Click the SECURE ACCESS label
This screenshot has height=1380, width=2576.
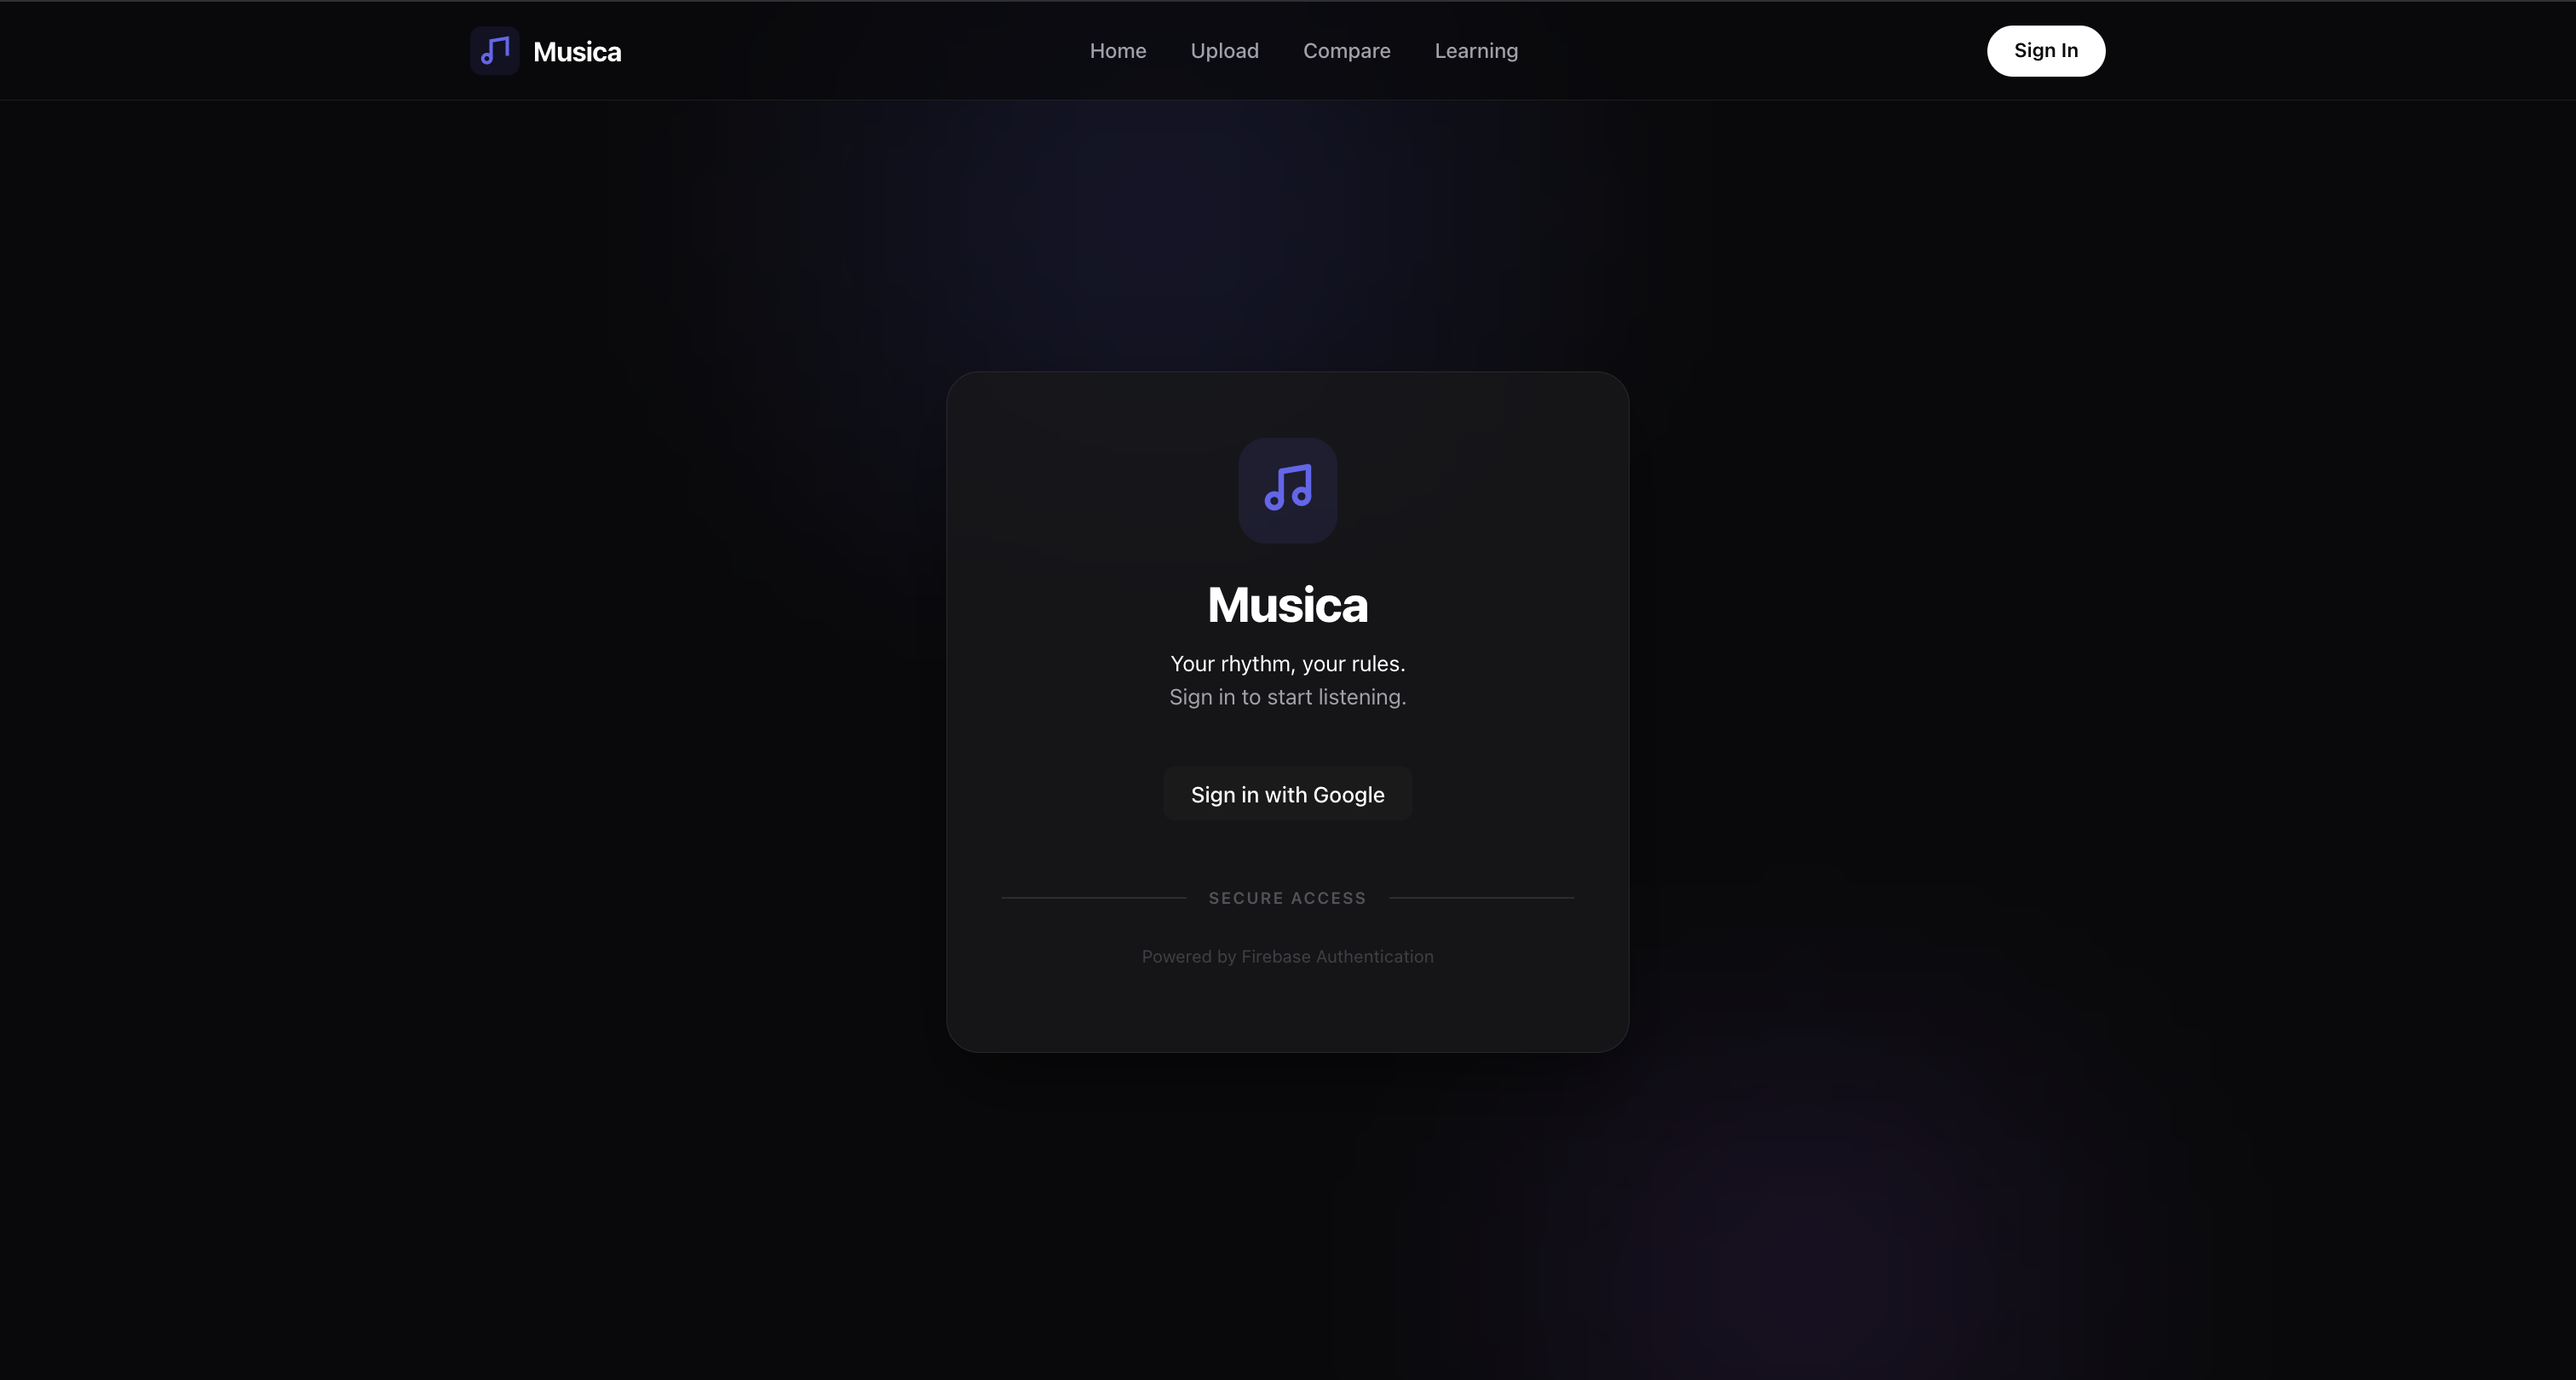[1288, 898]
